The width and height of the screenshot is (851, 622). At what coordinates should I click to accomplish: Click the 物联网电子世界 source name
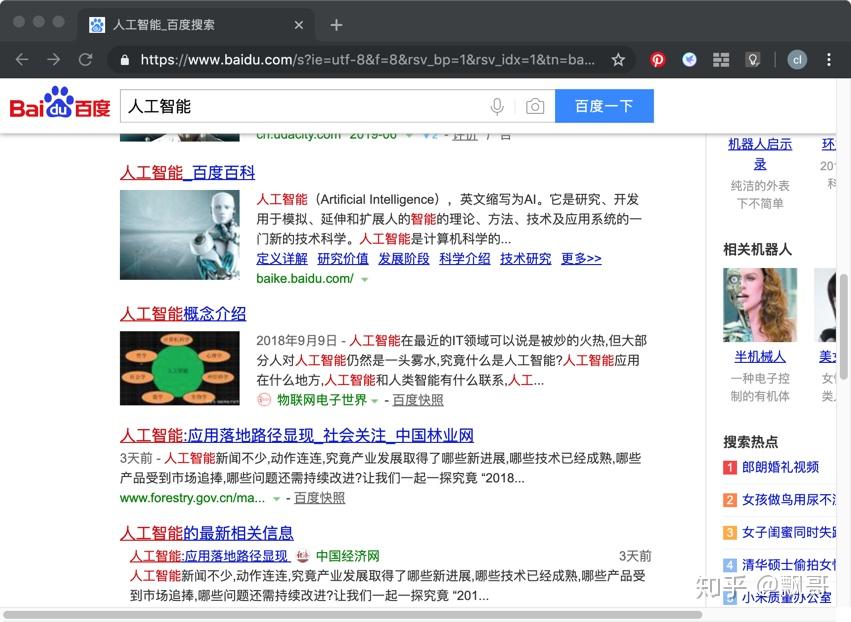coord(322,400)
